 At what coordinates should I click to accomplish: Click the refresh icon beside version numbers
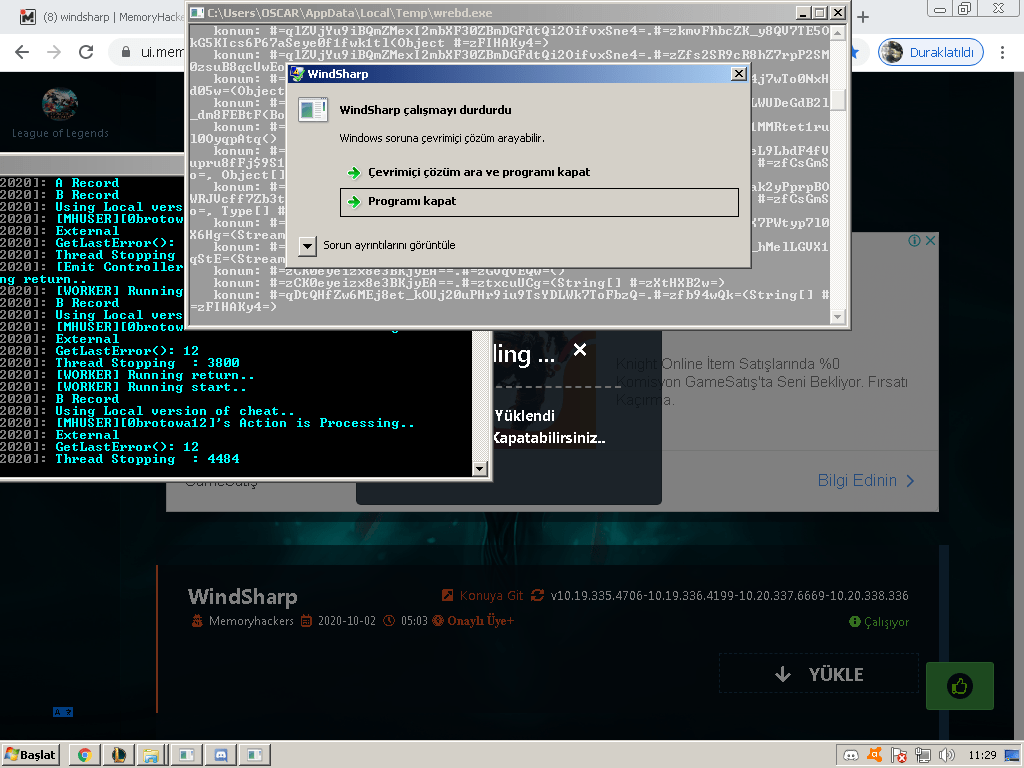click(537, 596)
